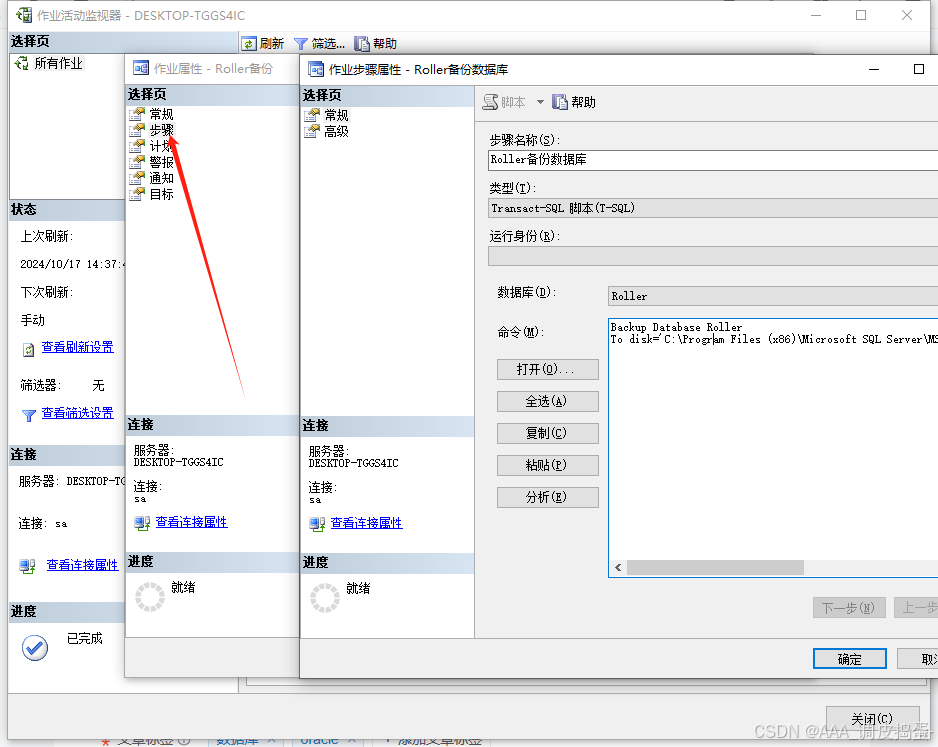Open 查看筛选设置 link
Image resolution: width=938 pixels, height=747 pixels.
point(78,413)
